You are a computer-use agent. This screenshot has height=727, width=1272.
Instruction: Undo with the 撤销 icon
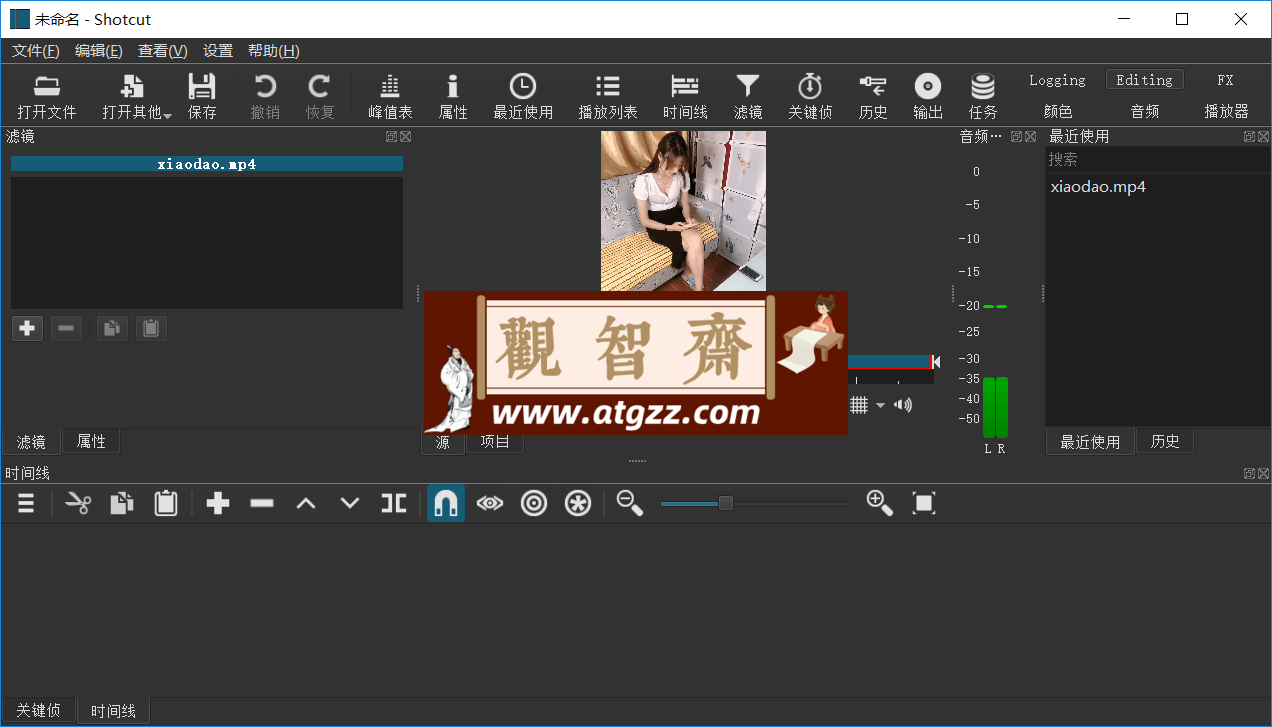(x=265, y=97)
